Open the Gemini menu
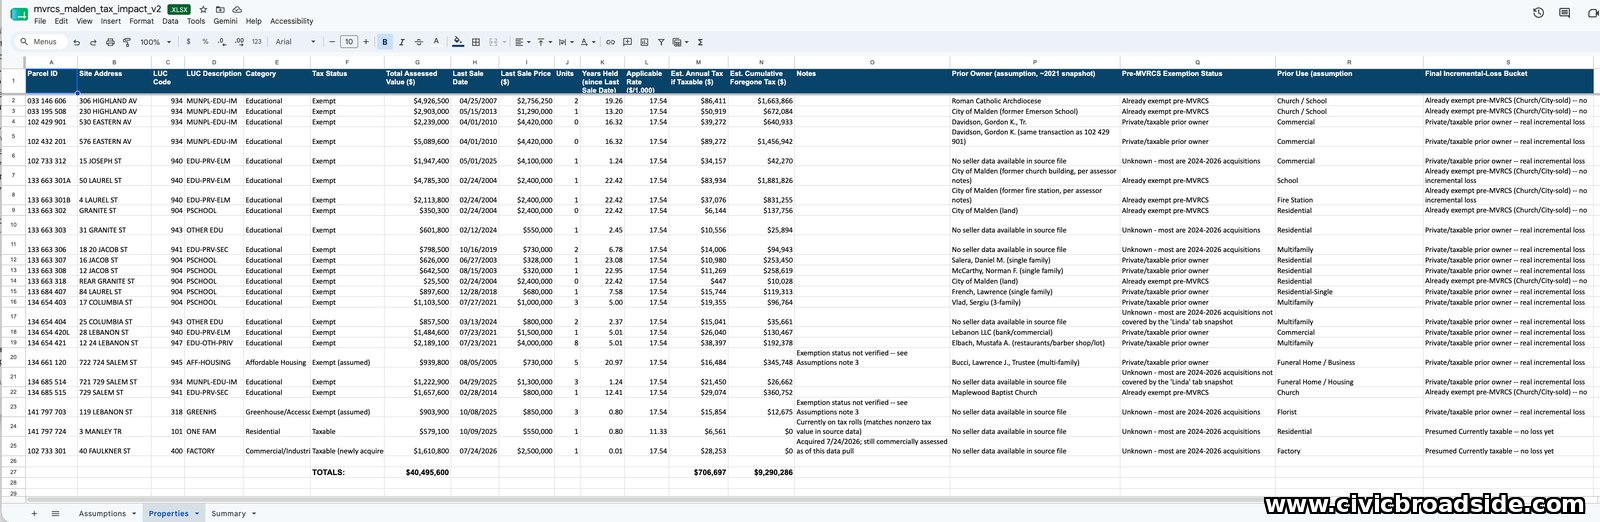Screen dimensions: 1600x522 point(226,21)
